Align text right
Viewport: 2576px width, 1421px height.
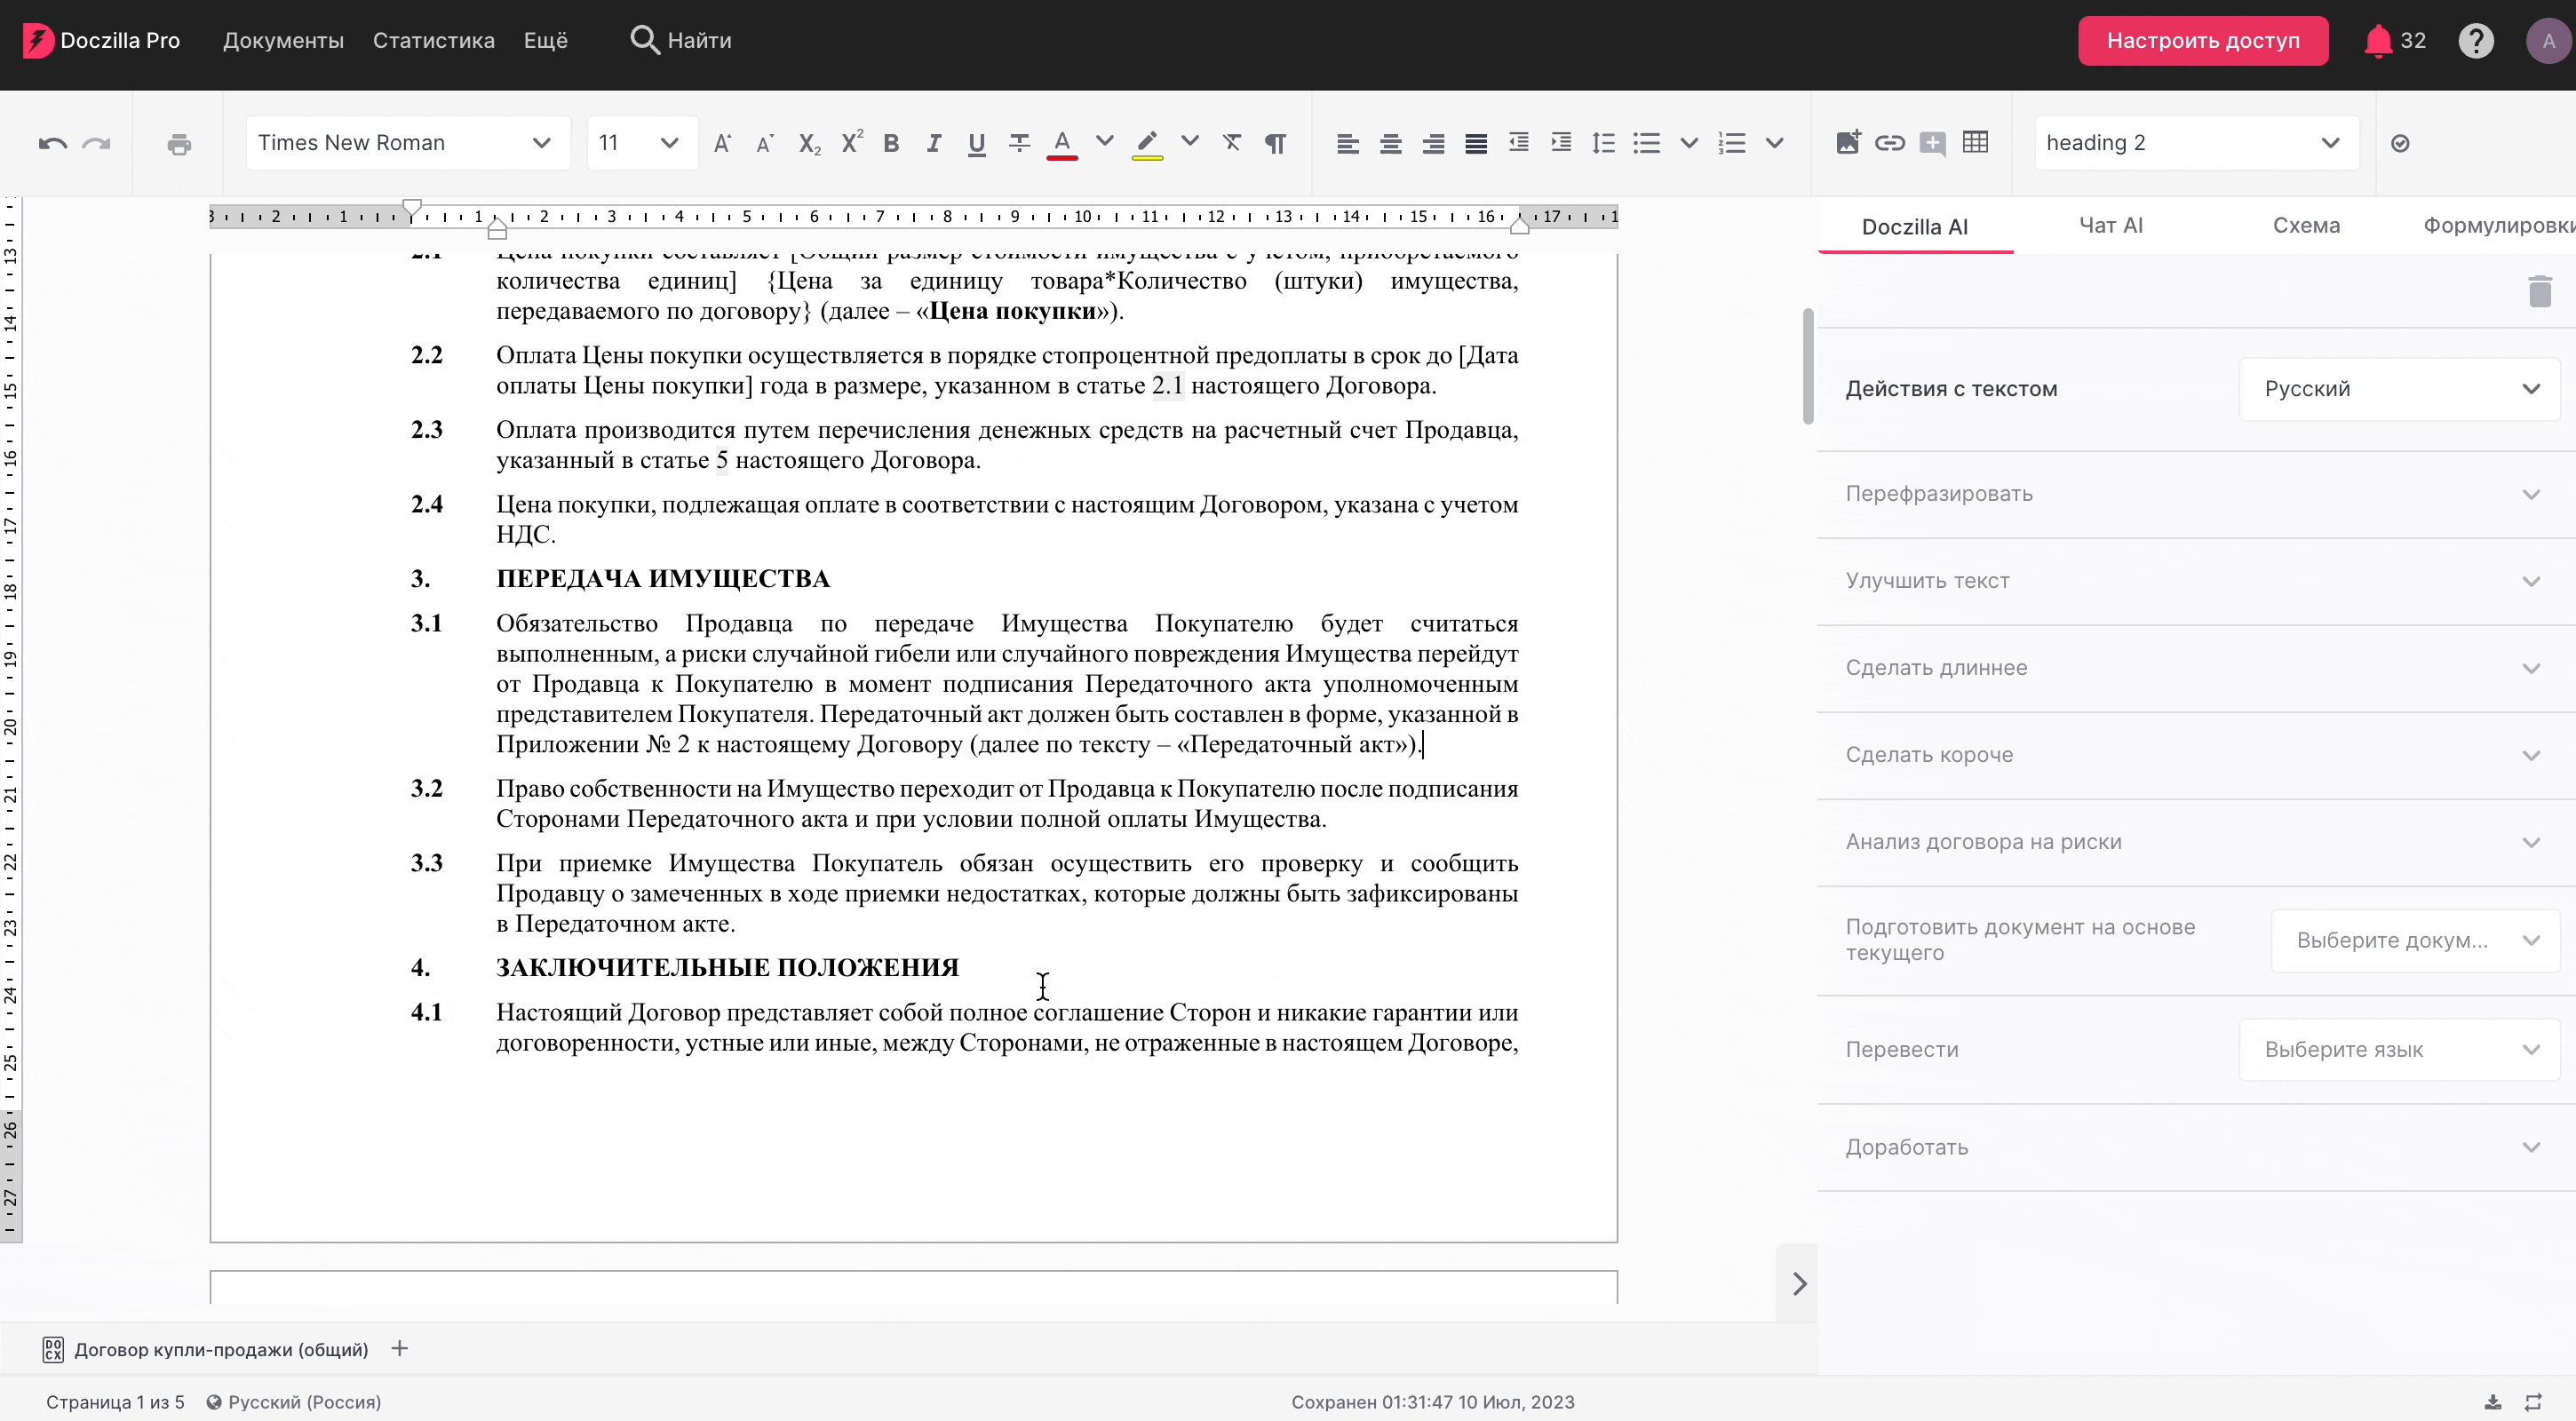1433,143
